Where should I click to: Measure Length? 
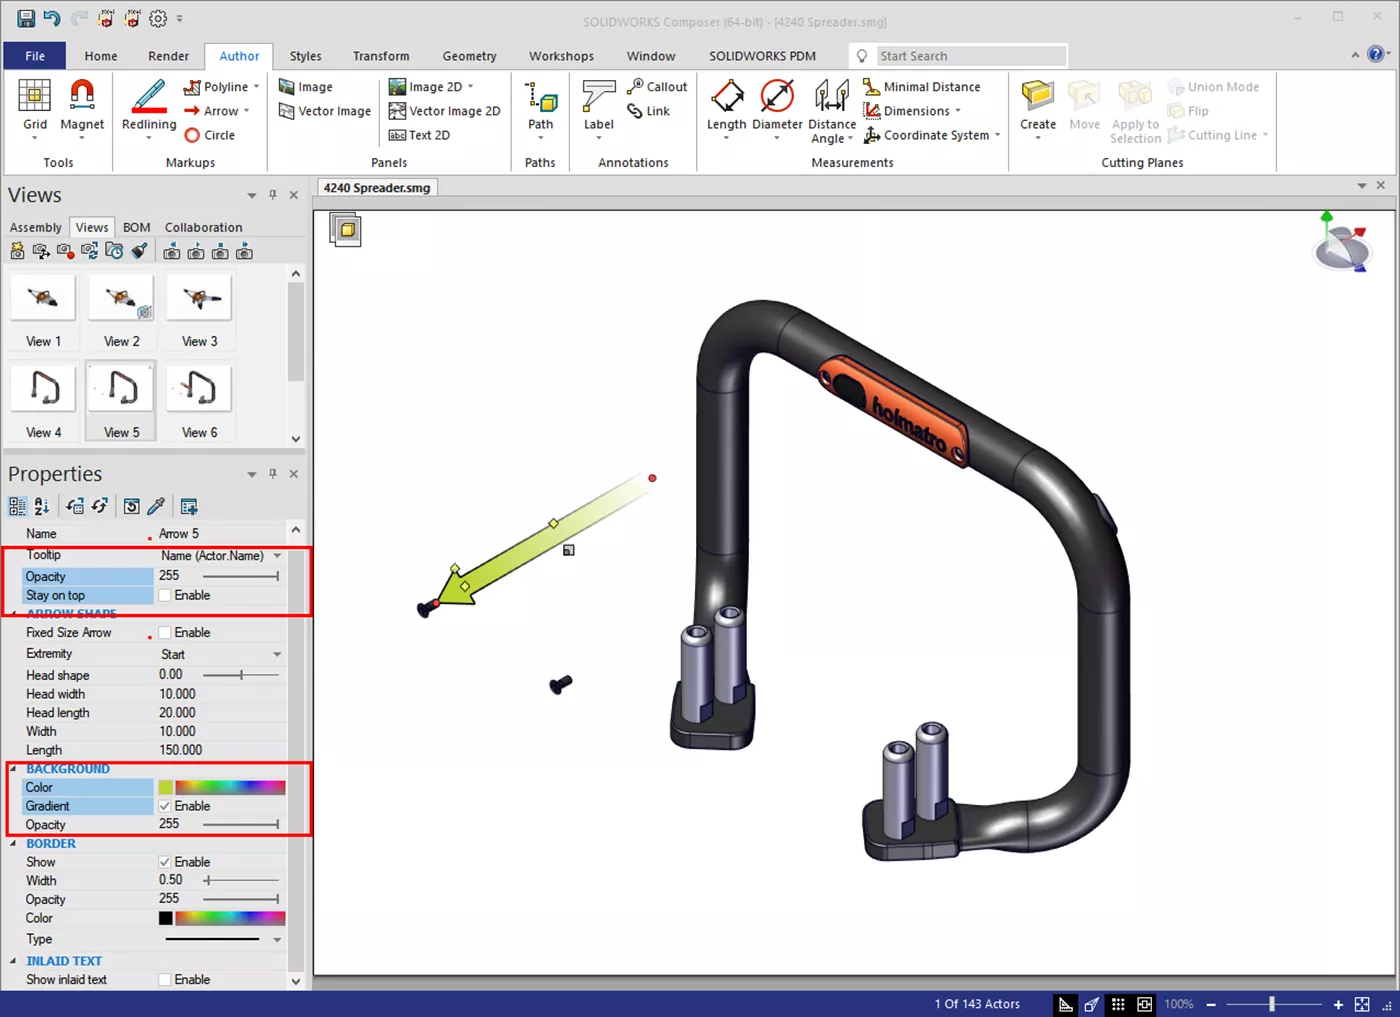pos(727,108)
